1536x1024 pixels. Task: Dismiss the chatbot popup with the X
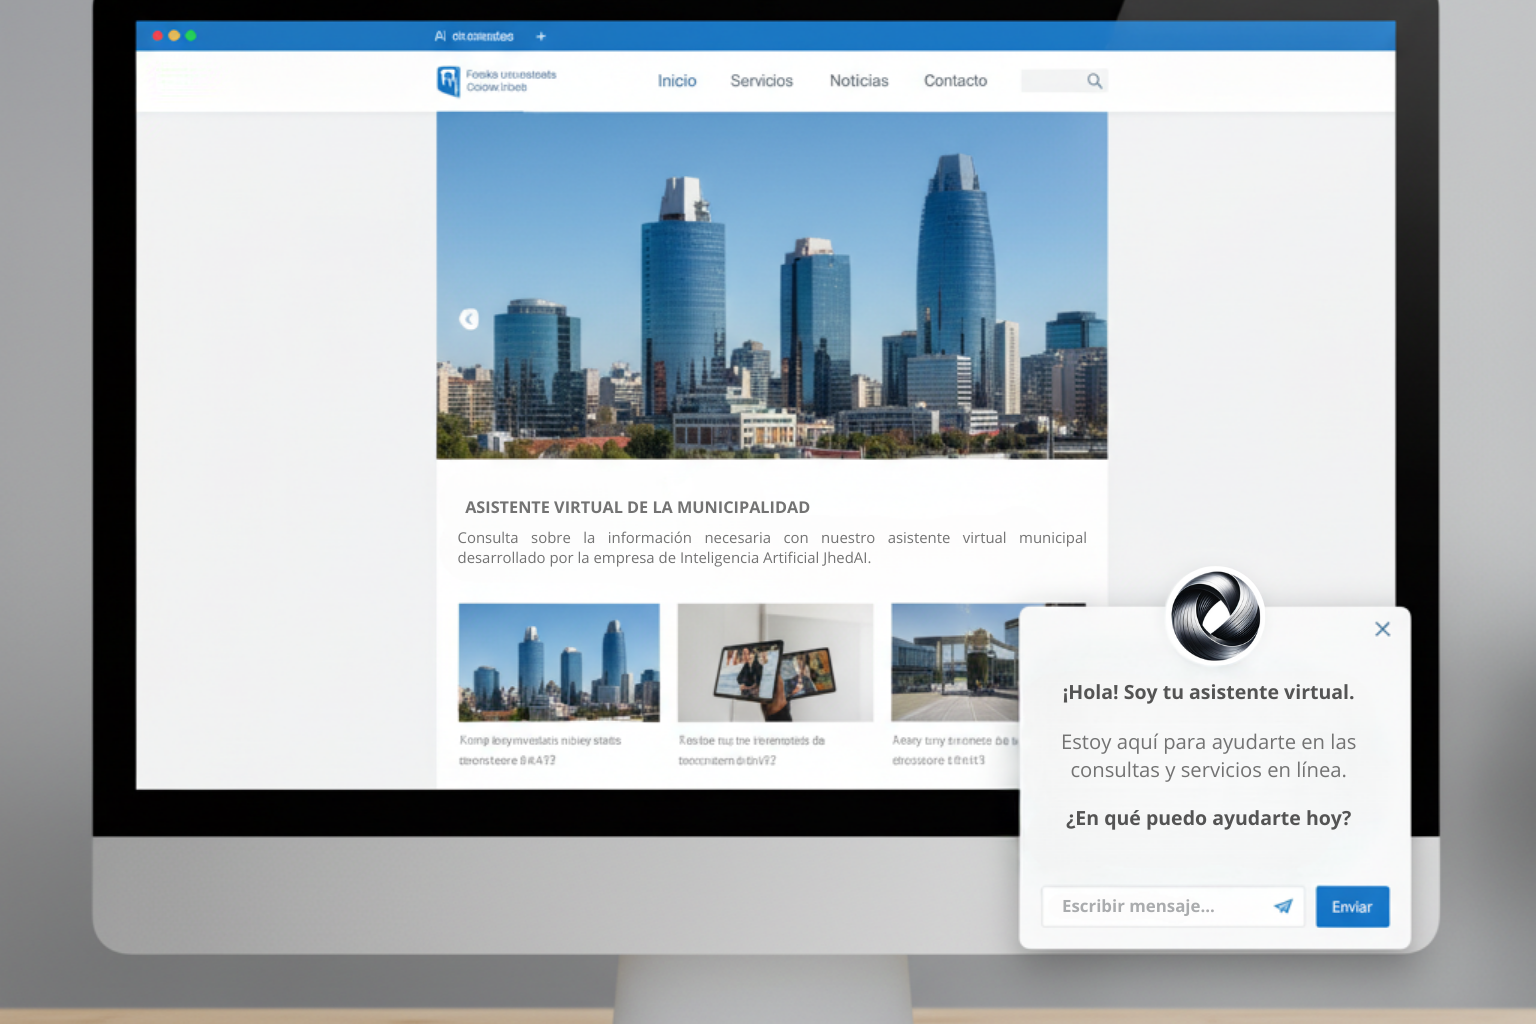[x=1382, y=629]
